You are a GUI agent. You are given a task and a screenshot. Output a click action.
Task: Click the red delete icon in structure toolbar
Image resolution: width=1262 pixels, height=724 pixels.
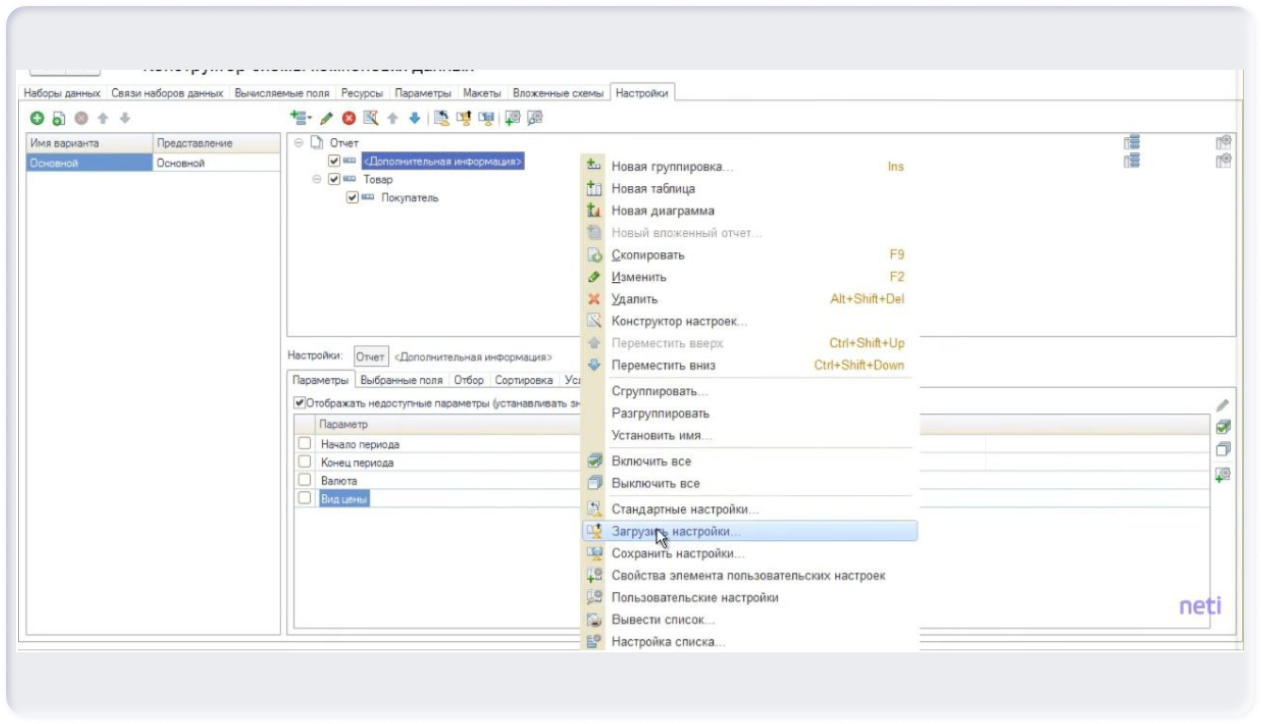[x=349, y=118]
